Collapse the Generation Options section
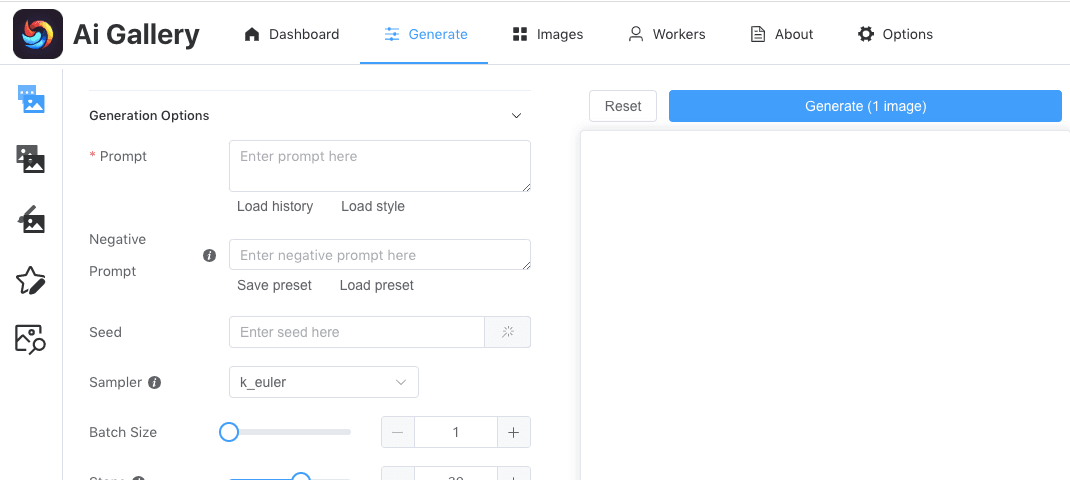Screen dimensions: 1070x480 (x=516, y=116)
